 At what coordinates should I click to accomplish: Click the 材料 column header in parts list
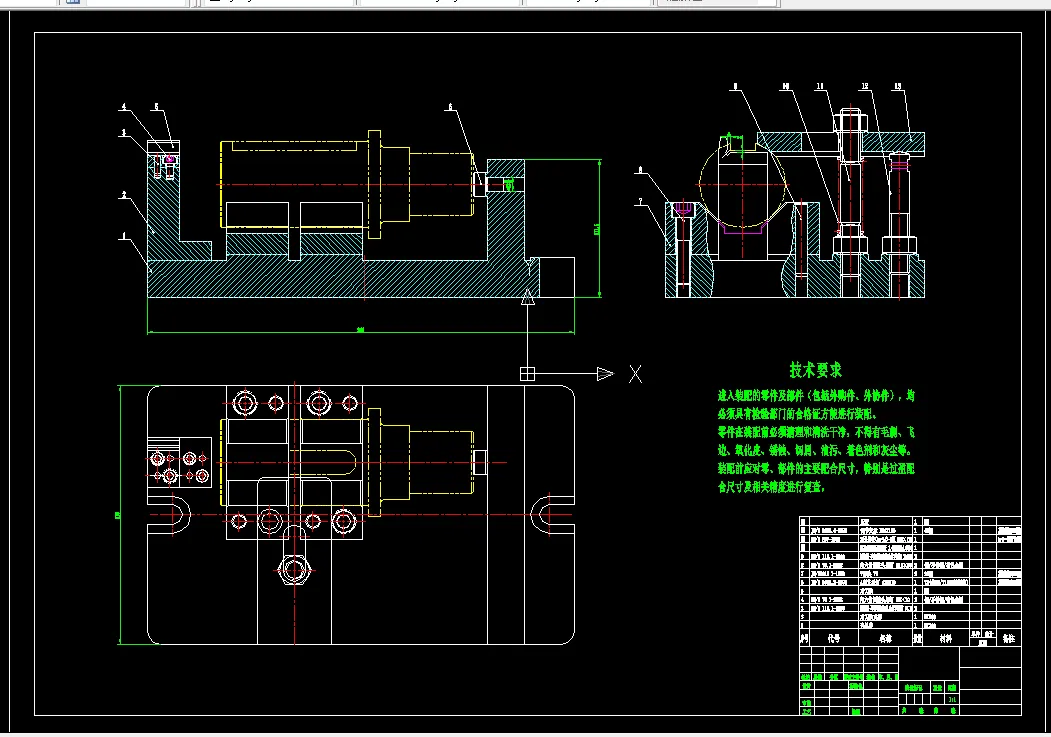coord(945,639)
